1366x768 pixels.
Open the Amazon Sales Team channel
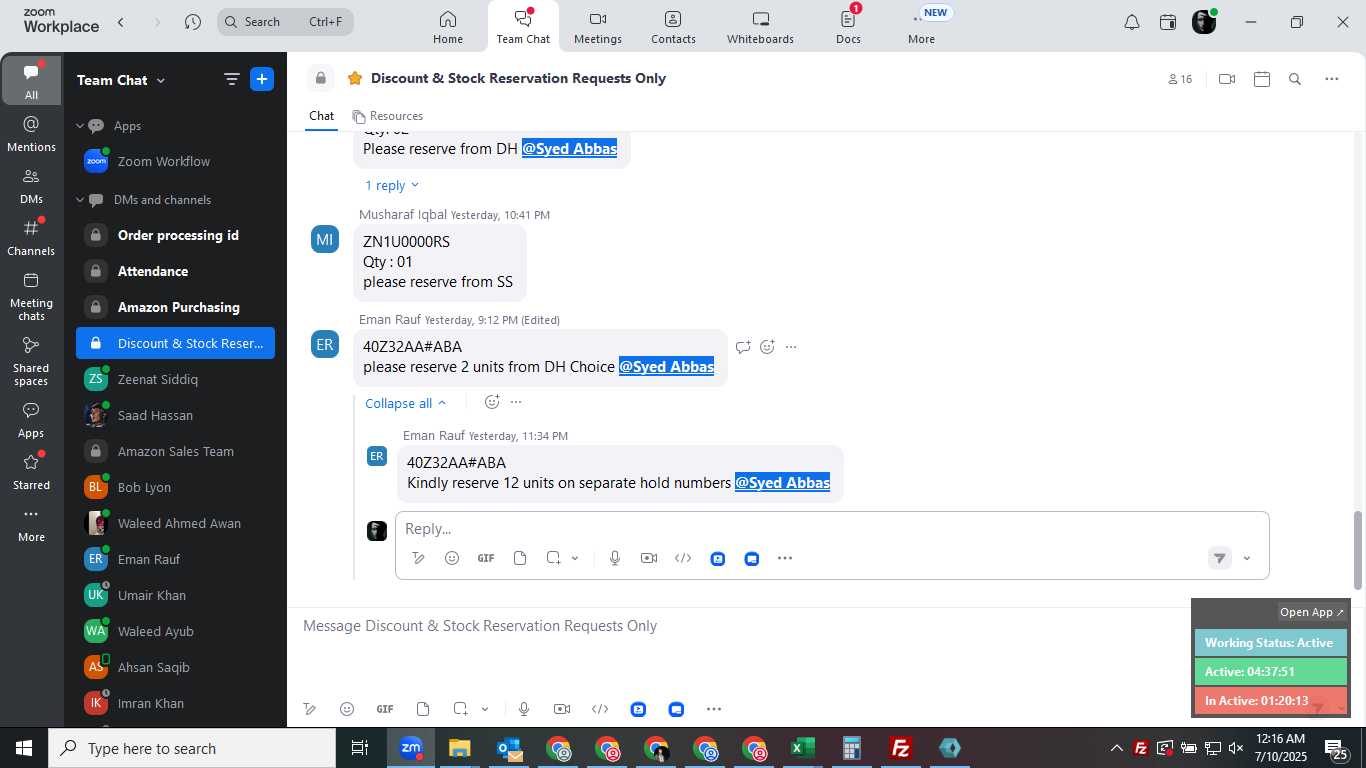pos(175,451)
